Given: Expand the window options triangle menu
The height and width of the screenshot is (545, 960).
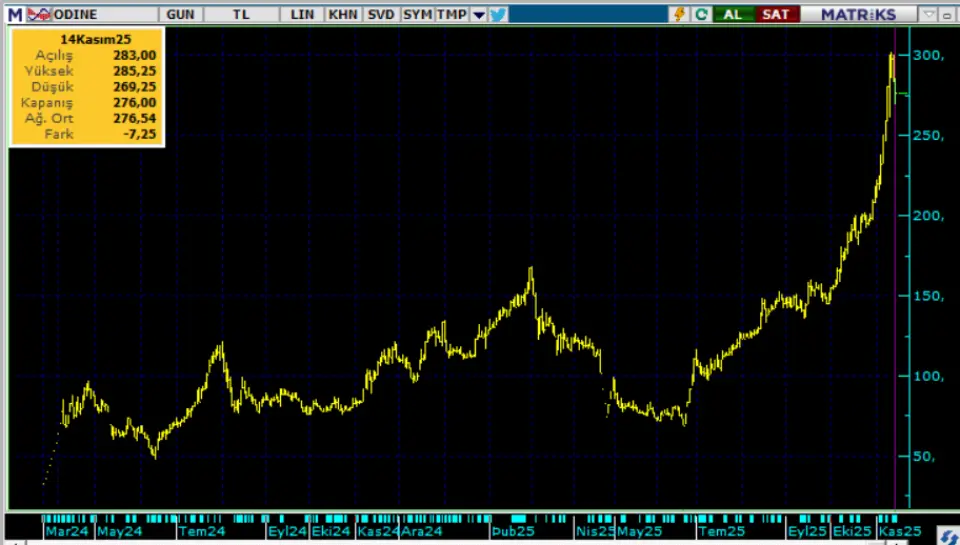Looking at the screenshot, I should coord(929,14).
